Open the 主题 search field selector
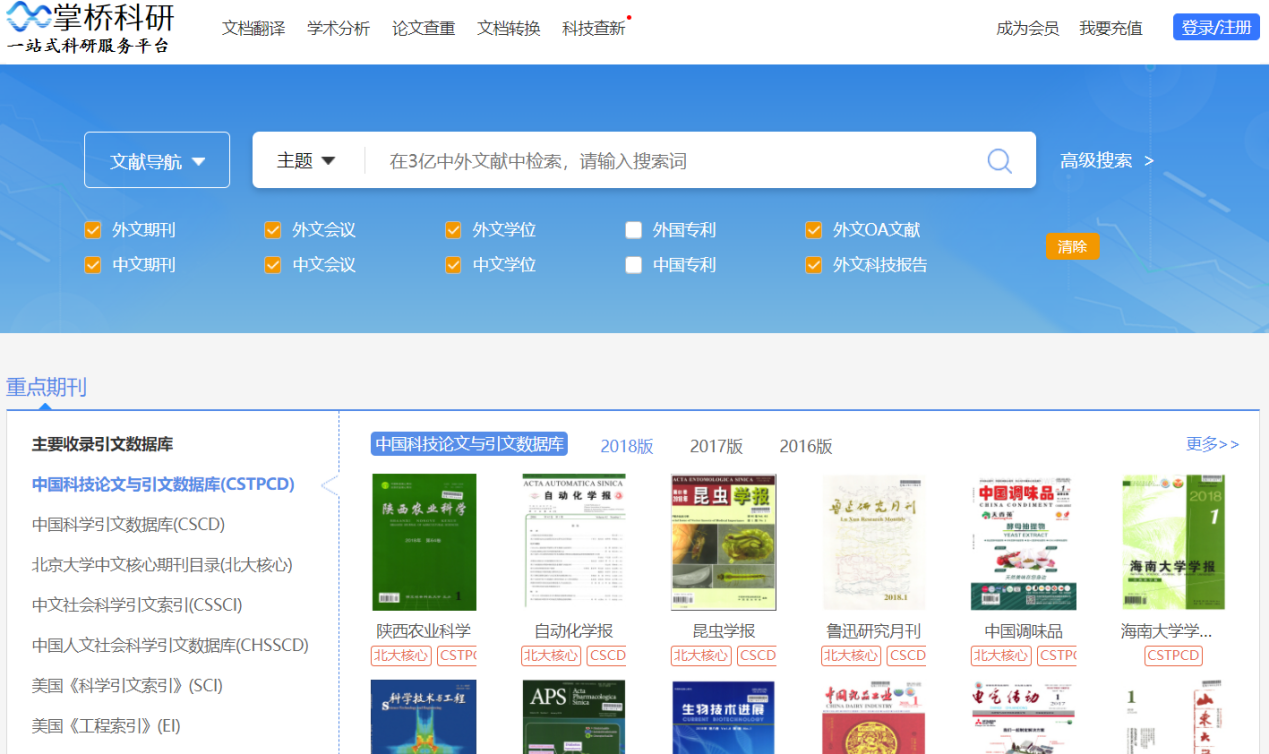Image resolution: width=1269 pixels, height=754 pixels. pyautogui.click(x=306, y=161)
